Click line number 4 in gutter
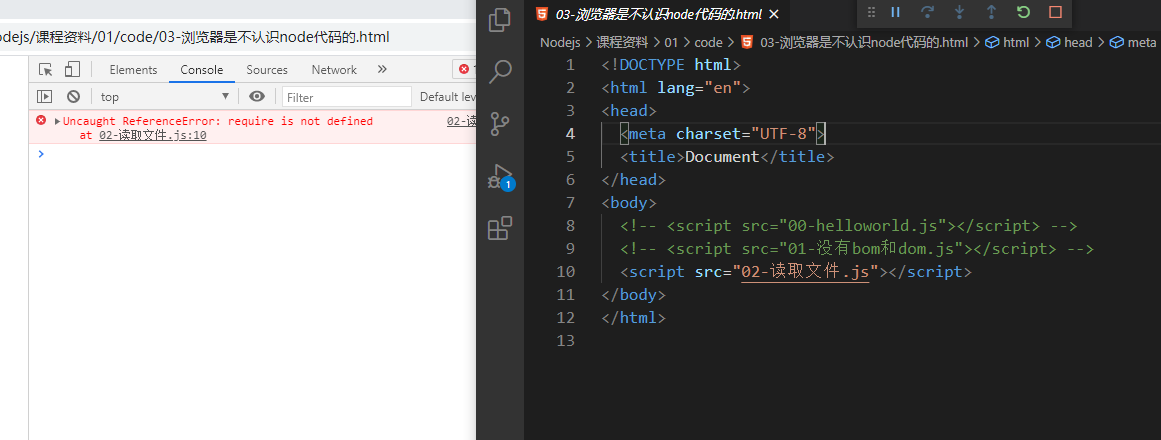Image resolution: width=1161 pixels, height=440 pixels. [x=569, y=134]
